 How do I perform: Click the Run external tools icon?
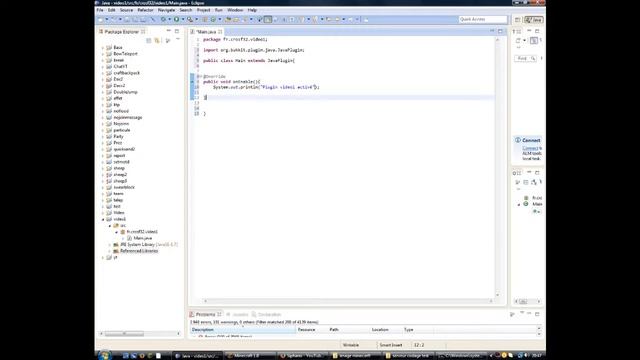(x=190, y=19)
